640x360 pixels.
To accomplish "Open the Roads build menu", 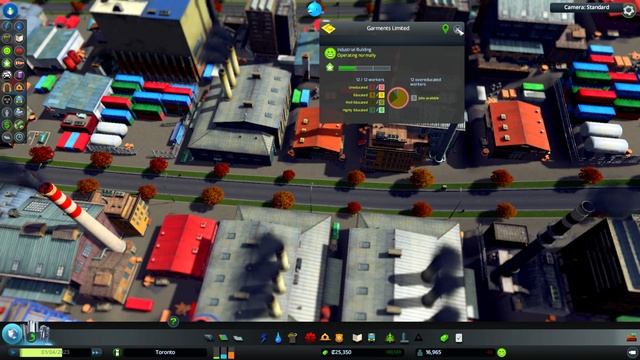I will (209, 338).
